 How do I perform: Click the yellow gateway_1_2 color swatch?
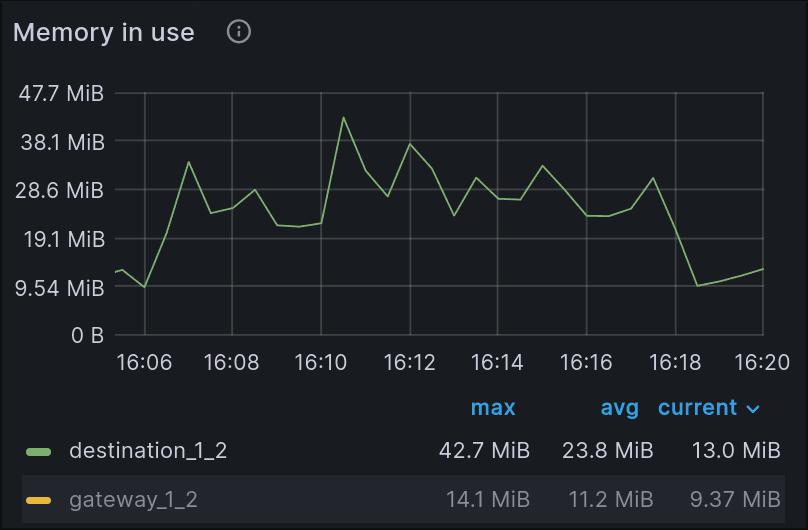(x=39, y=500)
